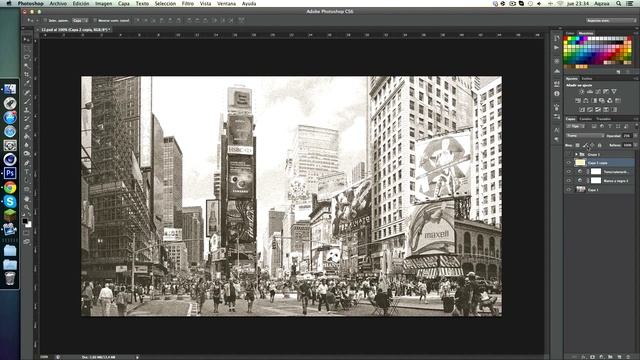This screenshot has height=360, width=640.
Task: Select the Lasso tool
Action: click(x=27, y=57)
